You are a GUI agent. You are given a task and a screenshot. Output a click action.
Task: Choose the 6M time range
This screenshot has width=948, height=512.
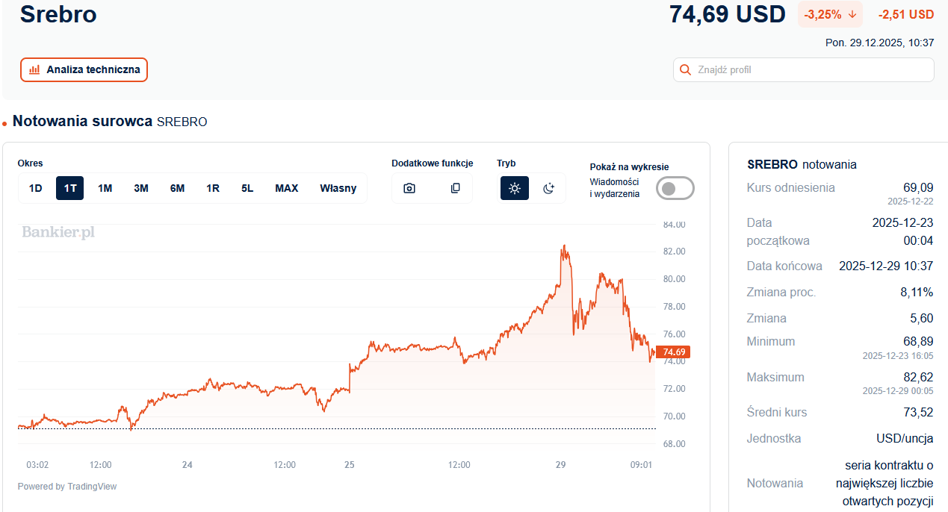pos(177,188)
